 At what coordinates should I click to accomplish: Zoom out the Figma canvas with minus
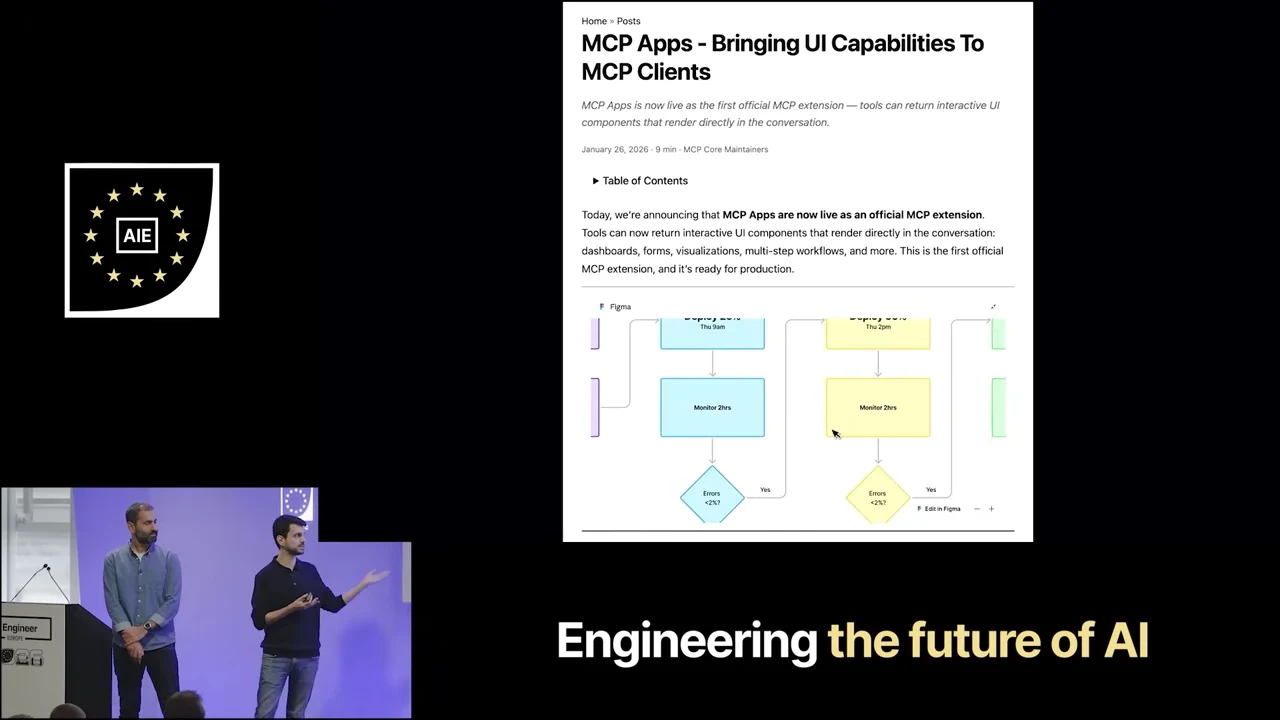coord(977,509)
